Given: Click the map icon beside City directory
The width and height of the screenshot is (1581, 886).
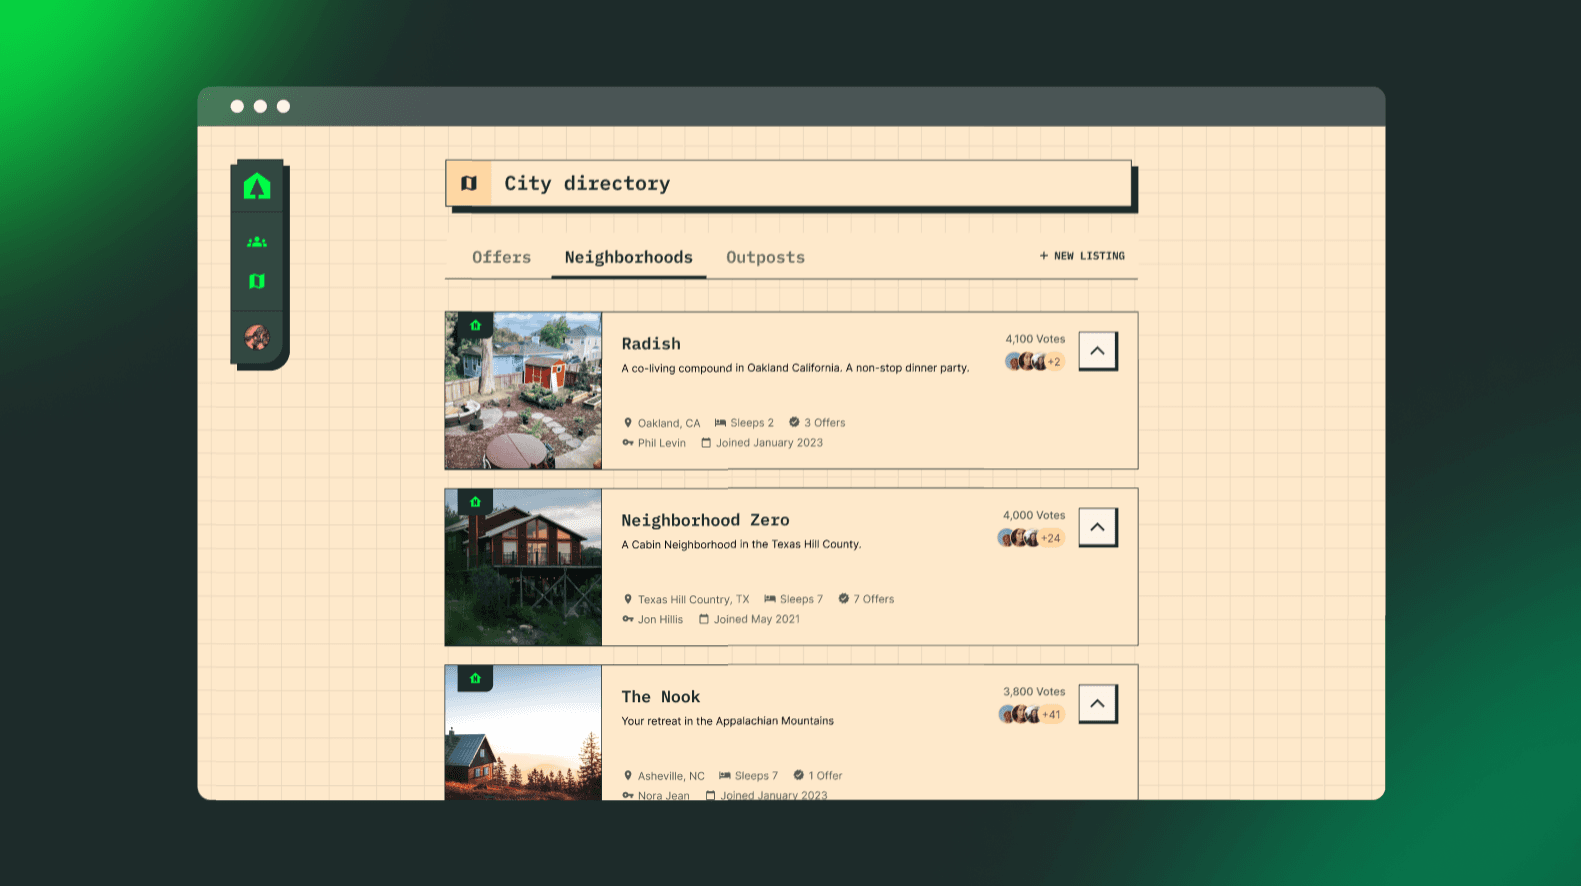Looking at the screenshot, I should tap(469, 183).
